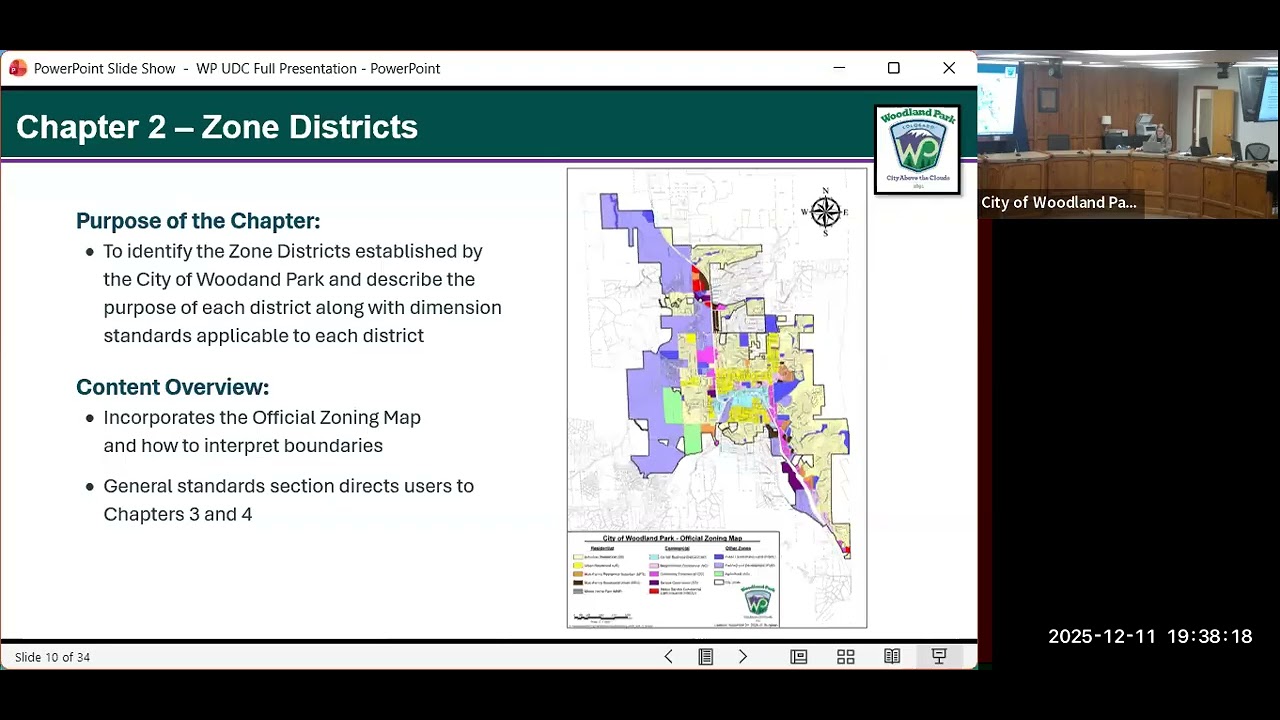Click the 'Content Overview:' heading
Image resolution: width=1280 pixels, height=720 pixels.
pyautogui.click(x=173, y=387)
